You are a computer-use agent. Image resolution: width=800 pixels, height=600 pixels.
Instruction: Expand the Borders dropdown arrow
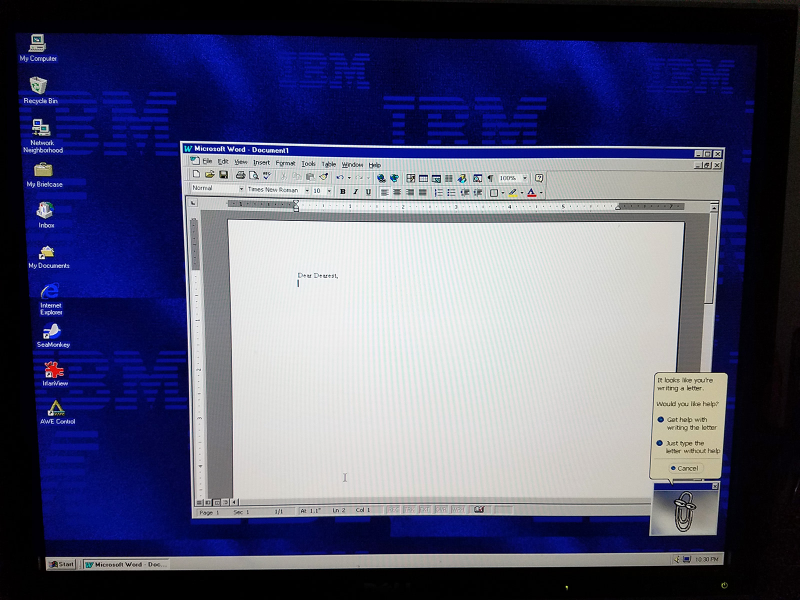click(503, 193)
